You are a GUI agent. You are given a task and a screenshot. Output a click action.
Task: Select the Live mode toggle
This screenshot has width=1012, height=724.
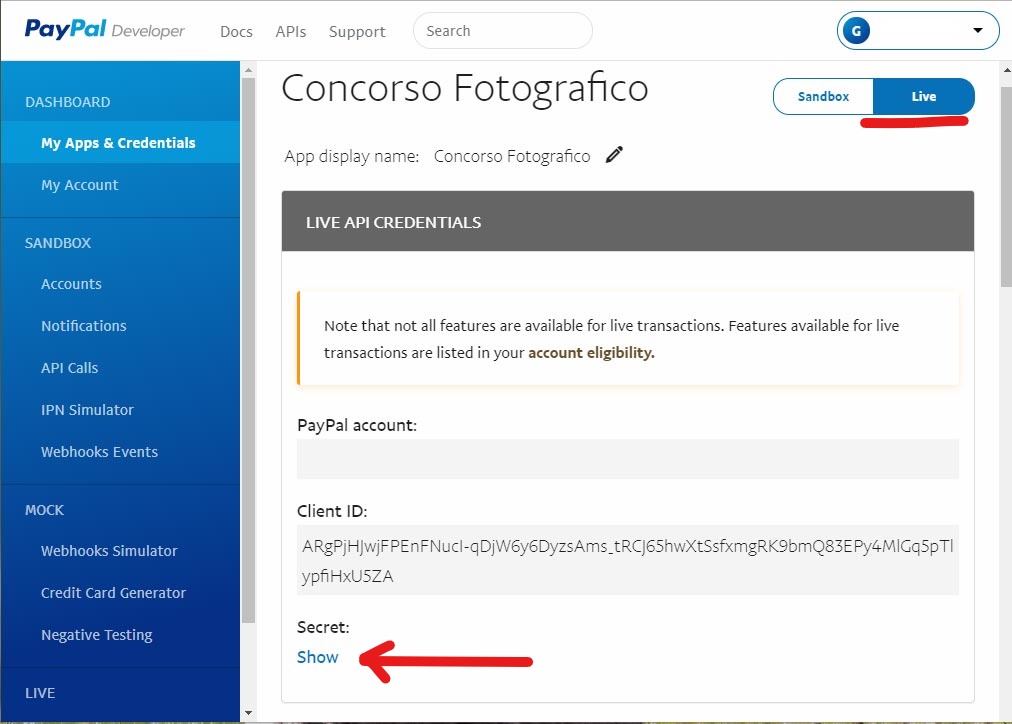(x=924, y=96)
